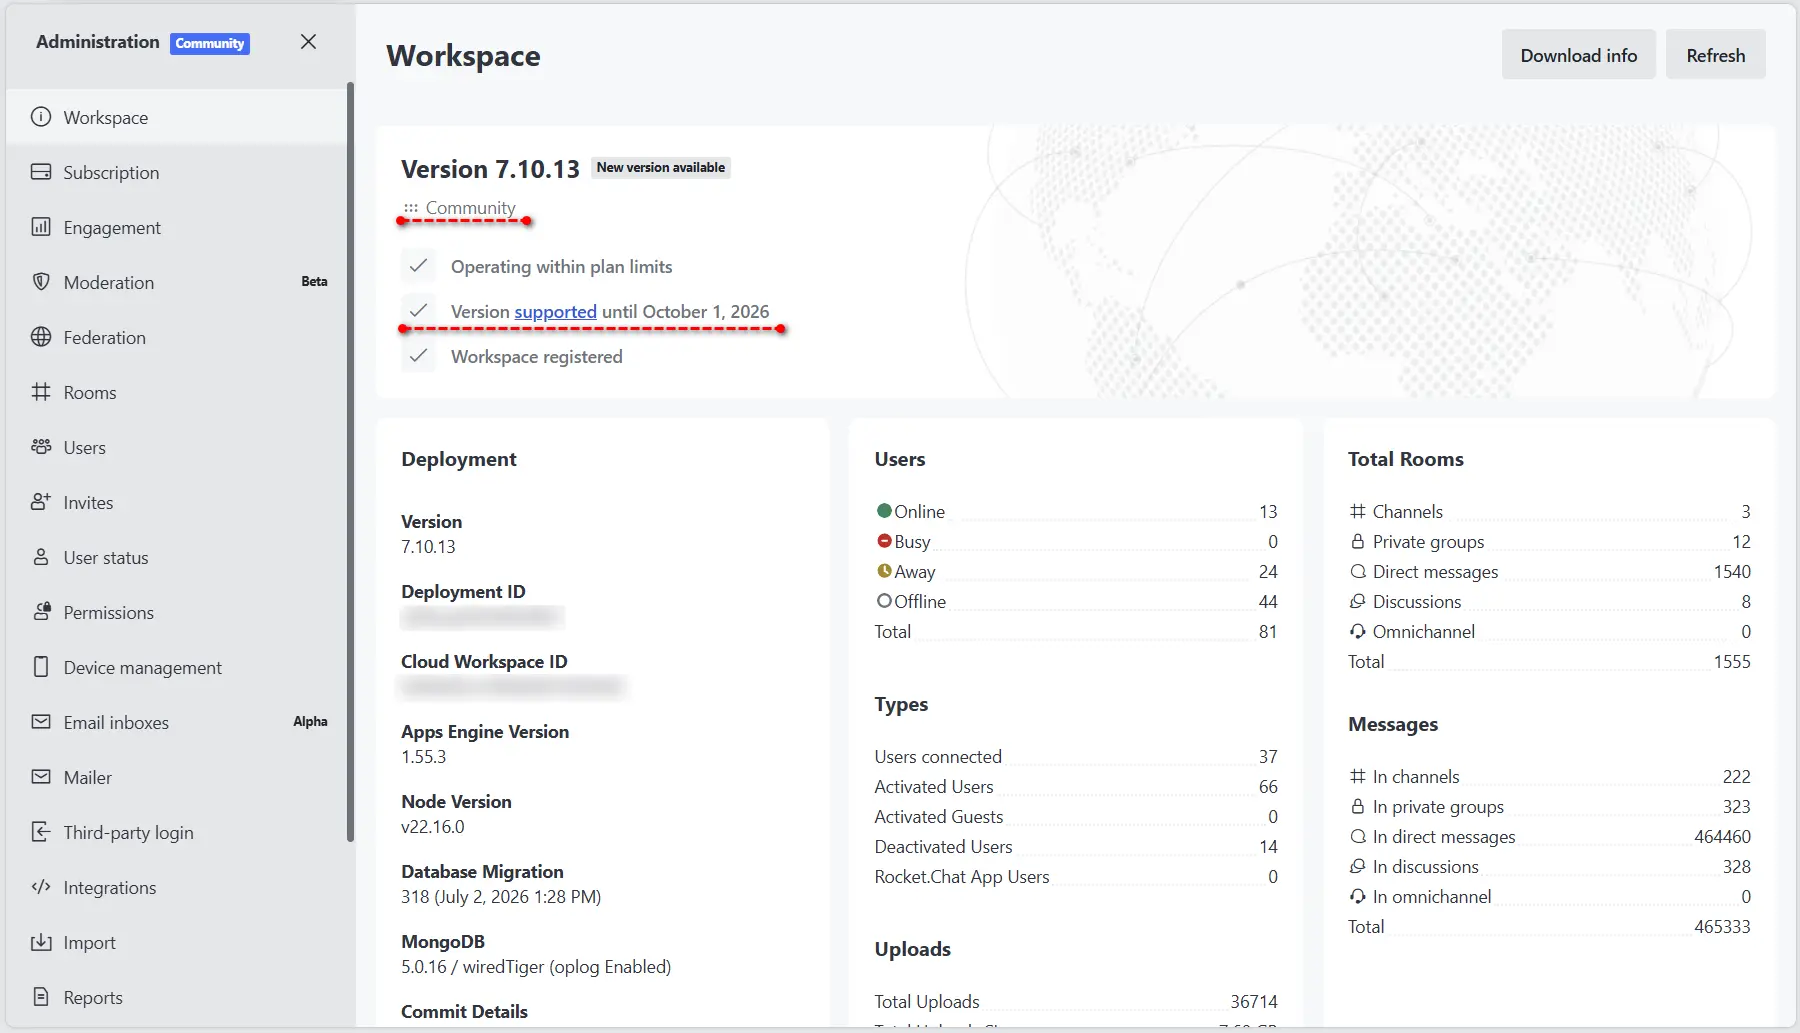Navigate to Federation settings
Viewport: 1800px width, 1033px height.
click(x=177, y=337)
